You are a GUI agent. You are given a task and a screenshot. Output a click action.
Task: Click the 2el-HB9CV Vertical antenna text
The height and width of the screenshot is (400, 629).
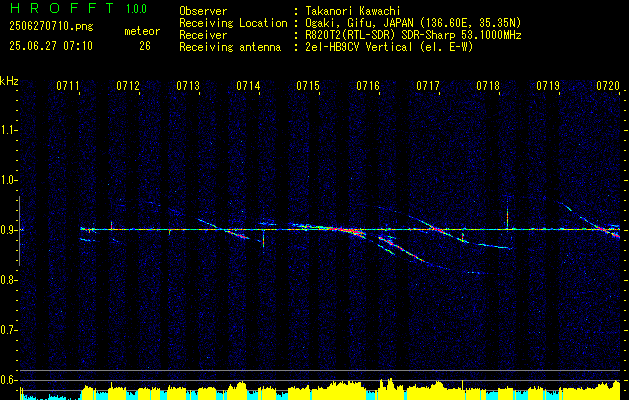(x=389, y=47)
